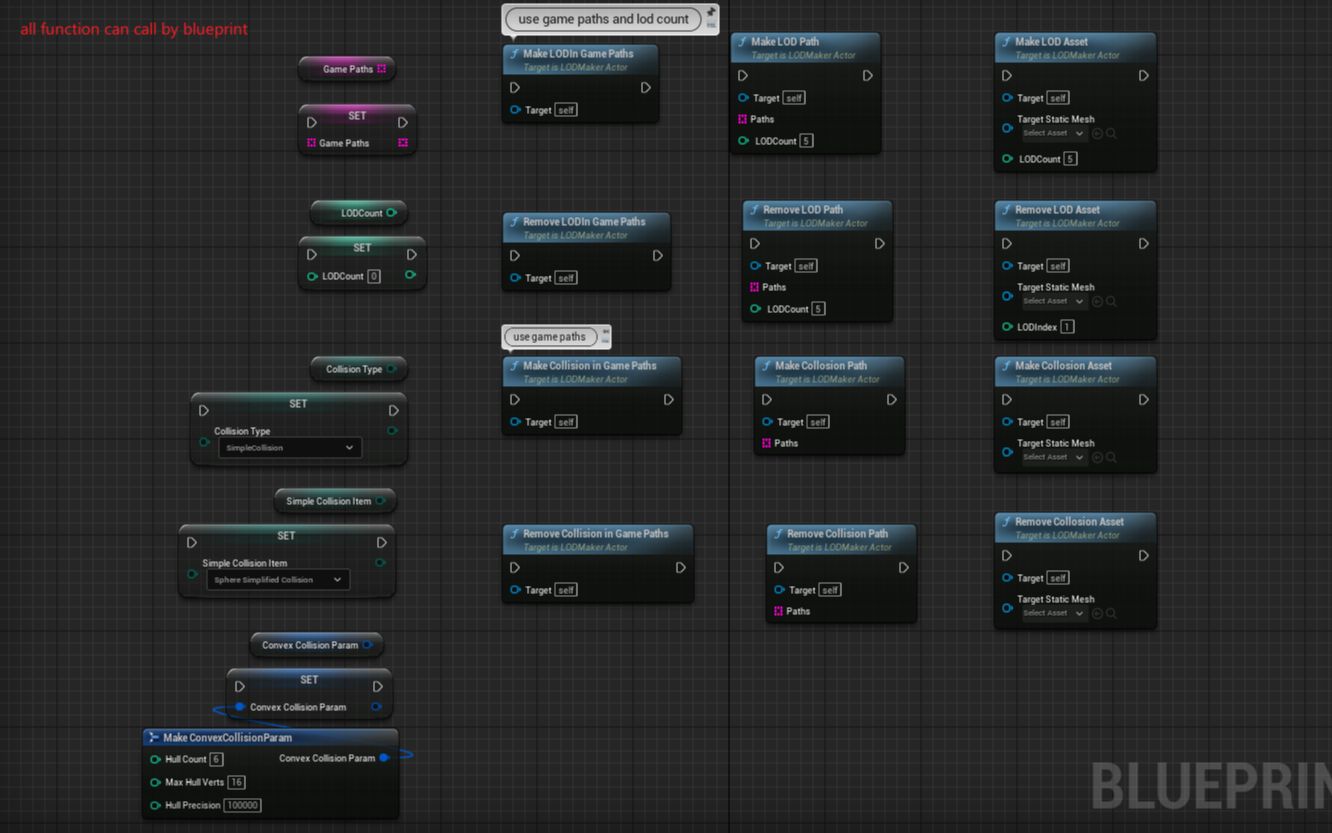Click the use-selected-asset arrow icon on Remove LOD Asset
This screenshot has width=1332, height=833.
[1098, 301]
